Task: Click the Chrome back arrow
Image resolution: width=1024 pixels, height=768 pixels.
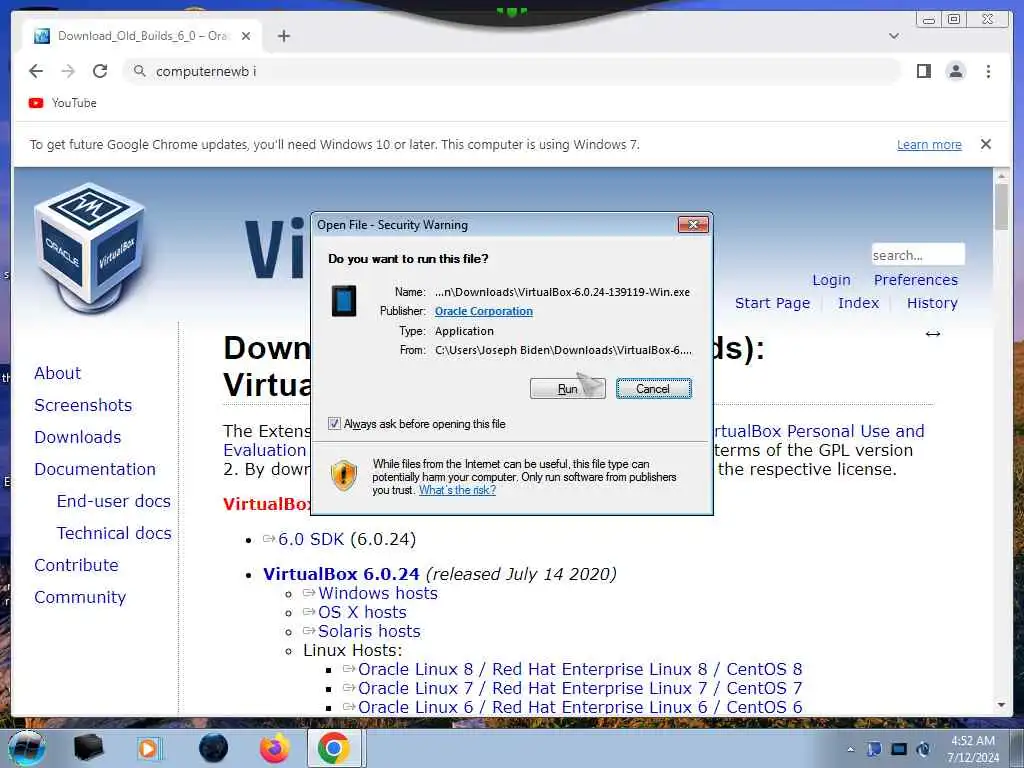Action: [36, 71]
